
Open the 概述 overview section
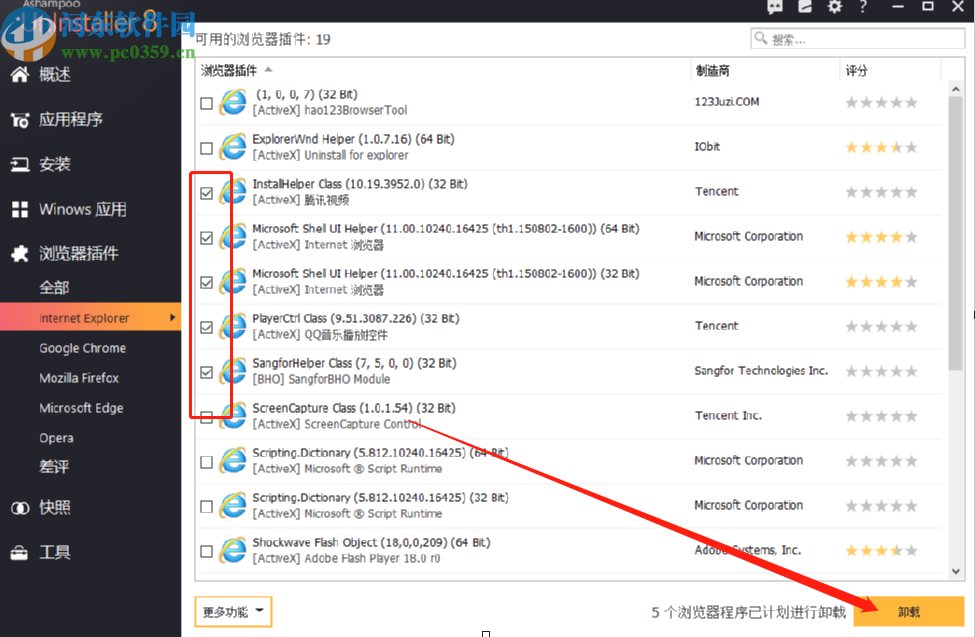coord(41,75)
